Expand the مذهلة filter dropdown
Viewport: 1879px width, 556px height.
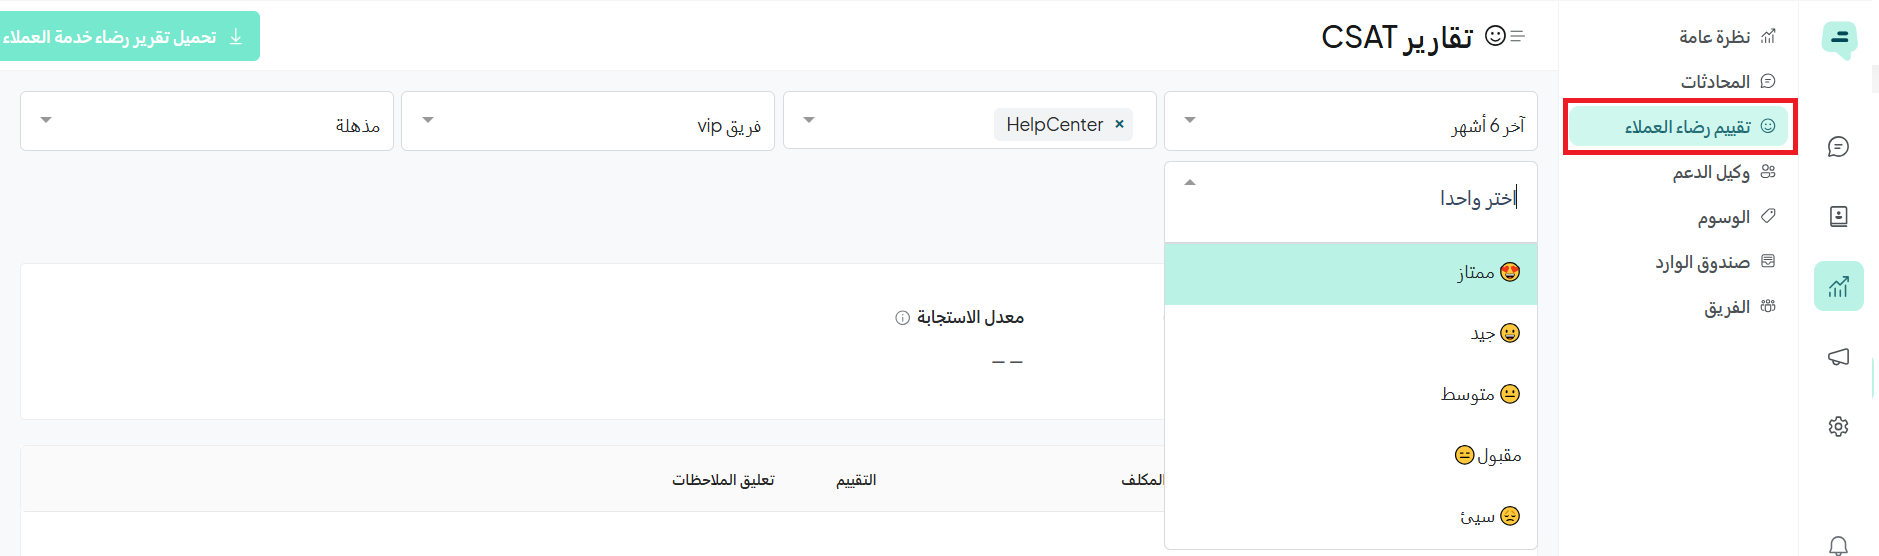pos(207,121)
